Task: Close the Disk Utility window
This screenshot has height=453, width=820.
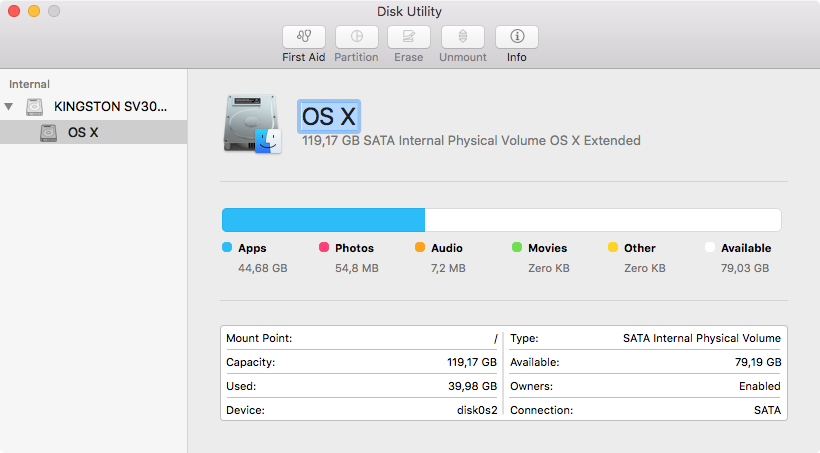Action: (x=14, y=11)
